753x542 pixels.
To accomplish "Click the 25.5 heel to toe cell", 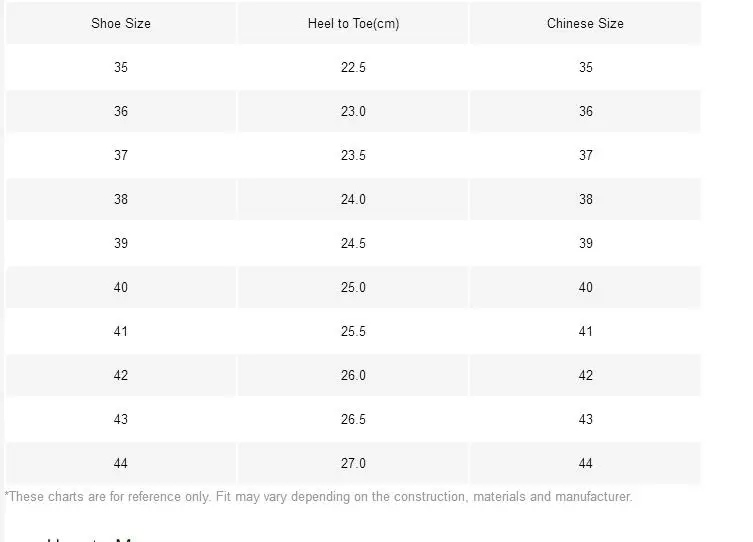I will point(353,331).
